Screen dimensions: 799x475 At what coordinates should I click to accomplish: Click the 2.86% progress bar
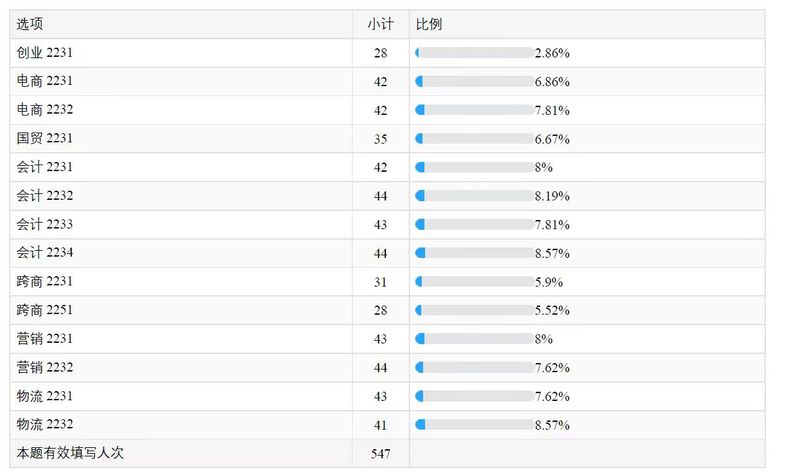[474, 52]
